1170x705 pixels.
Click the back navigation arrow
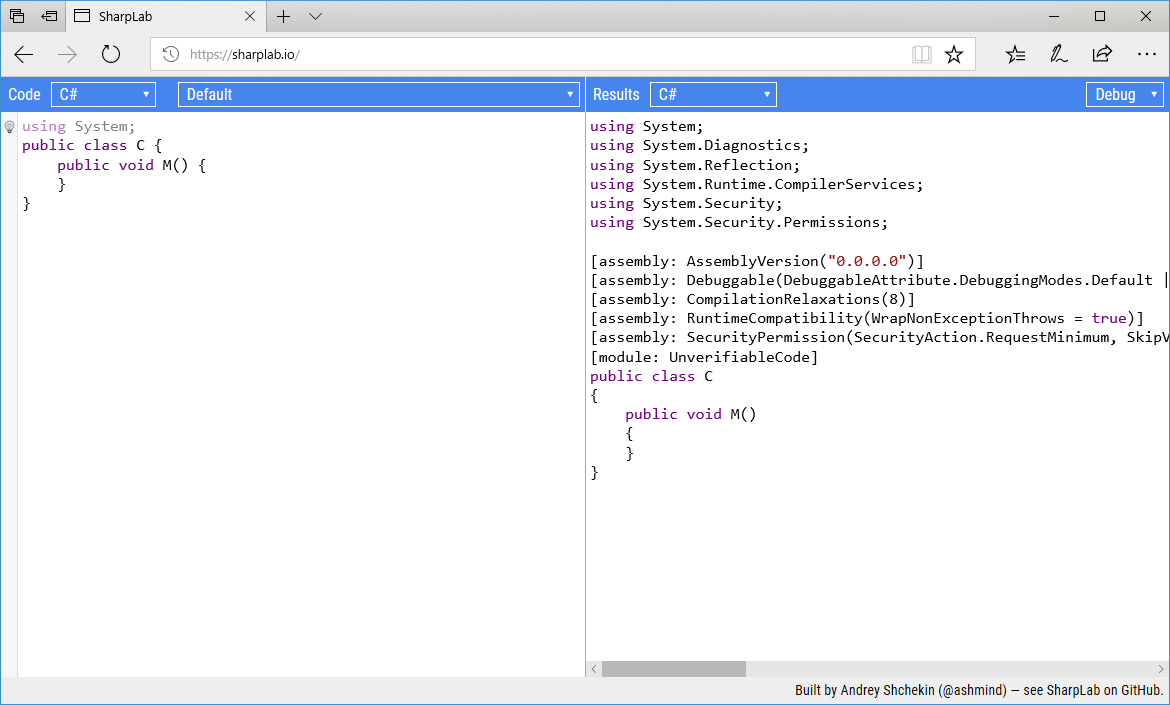(23, 54)
